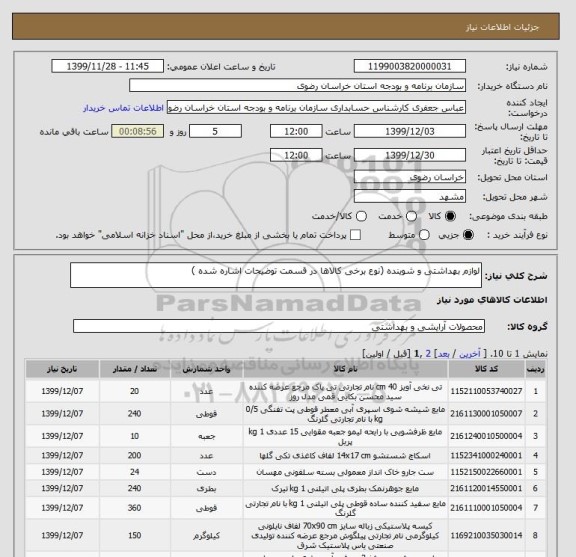This screenshot has height=557, width=576.
Task: Click the تعداد / مقدار column header
Action: pos(135,369)
